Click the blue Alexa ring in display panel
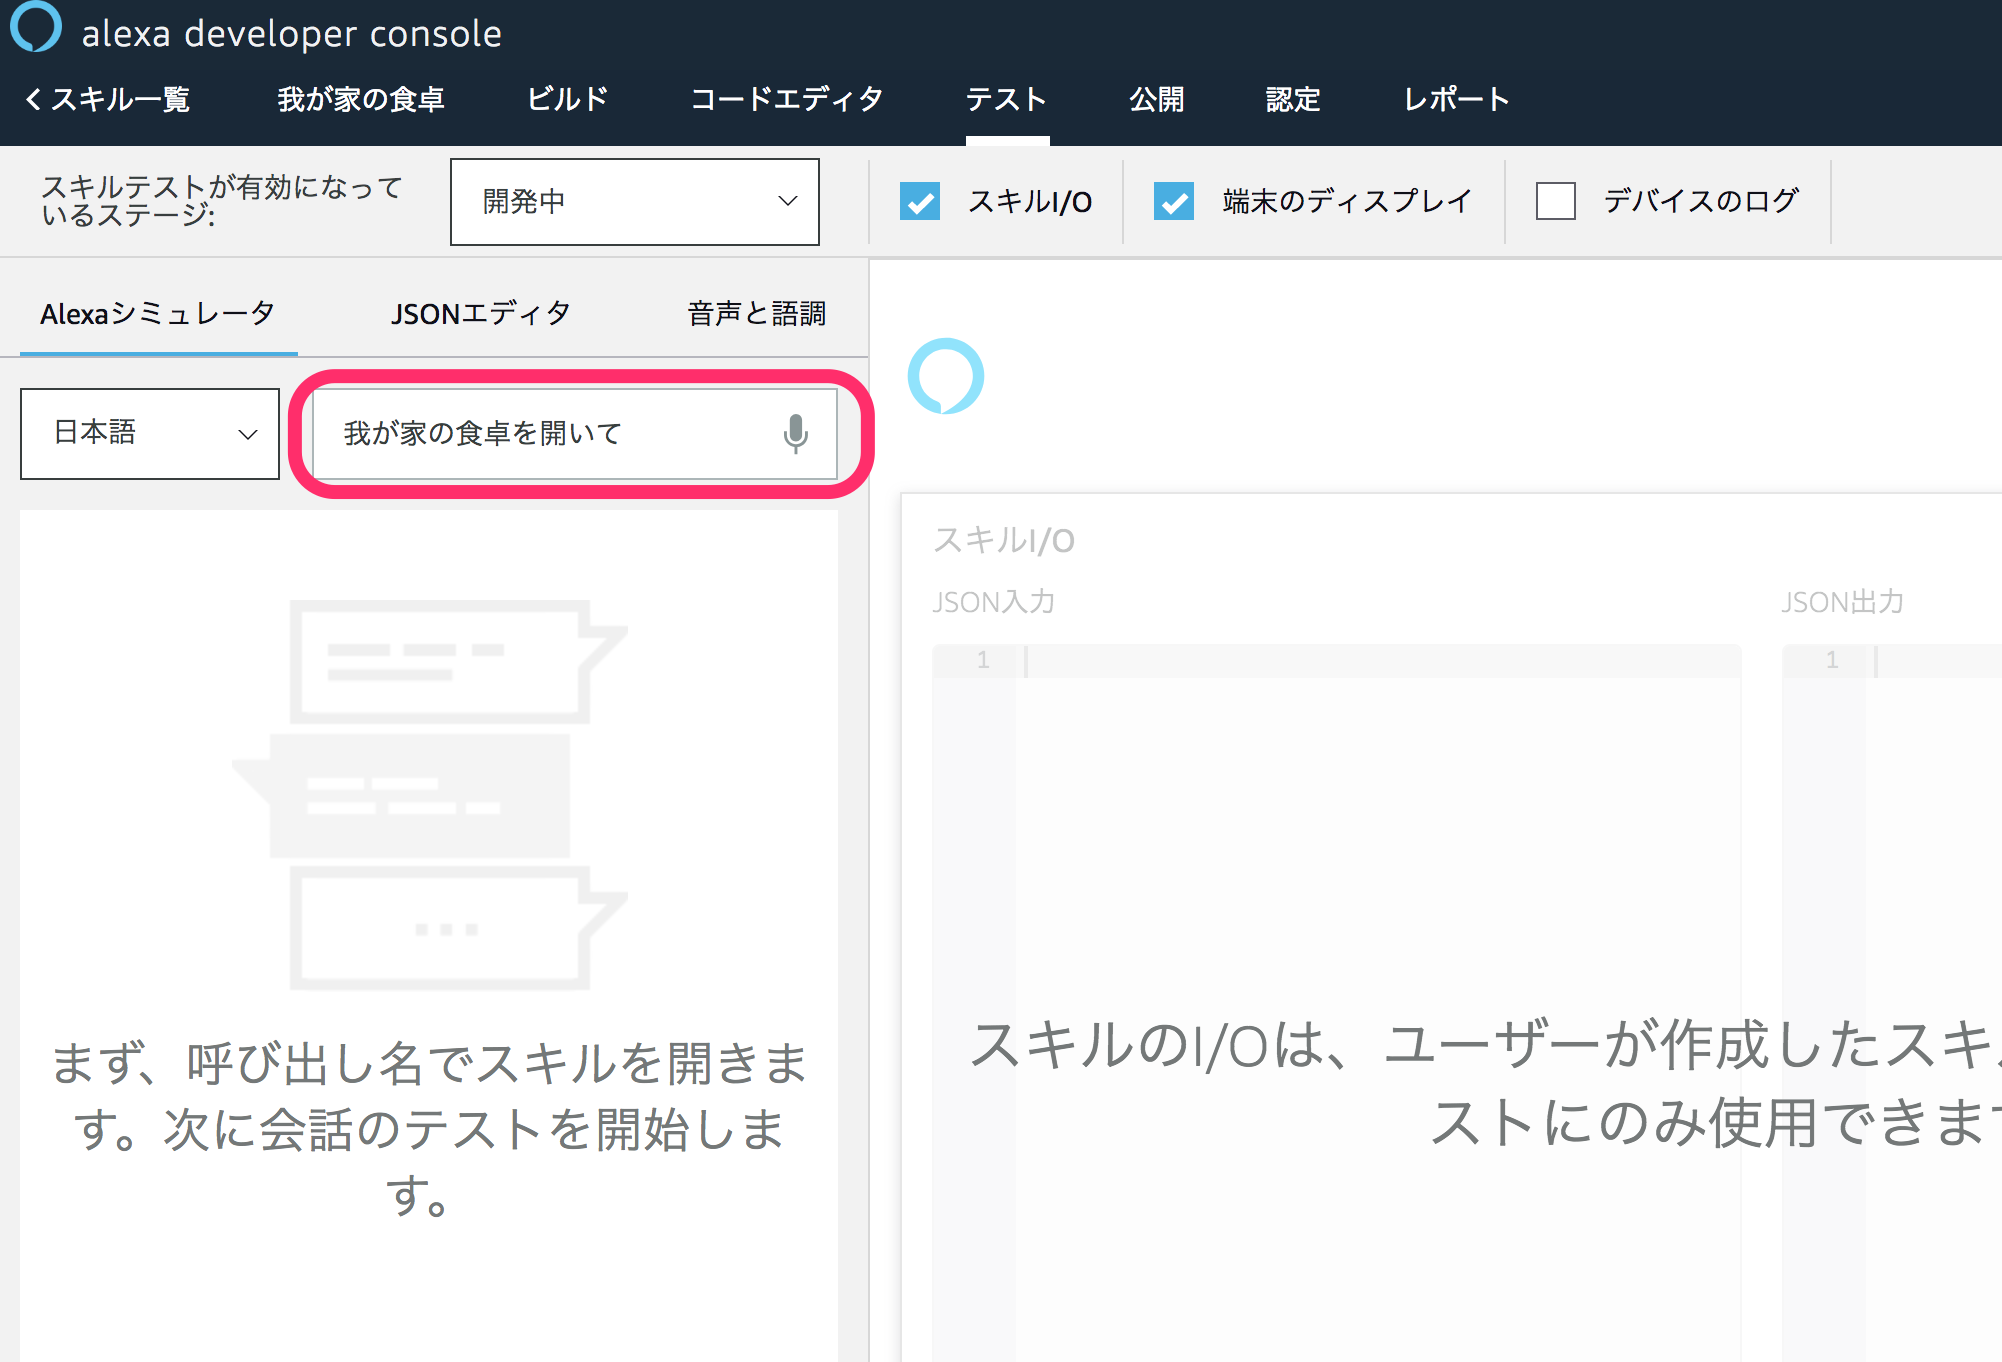Image resolution: width=2002 pixels, height=1362 pixels. click(945, 376)
